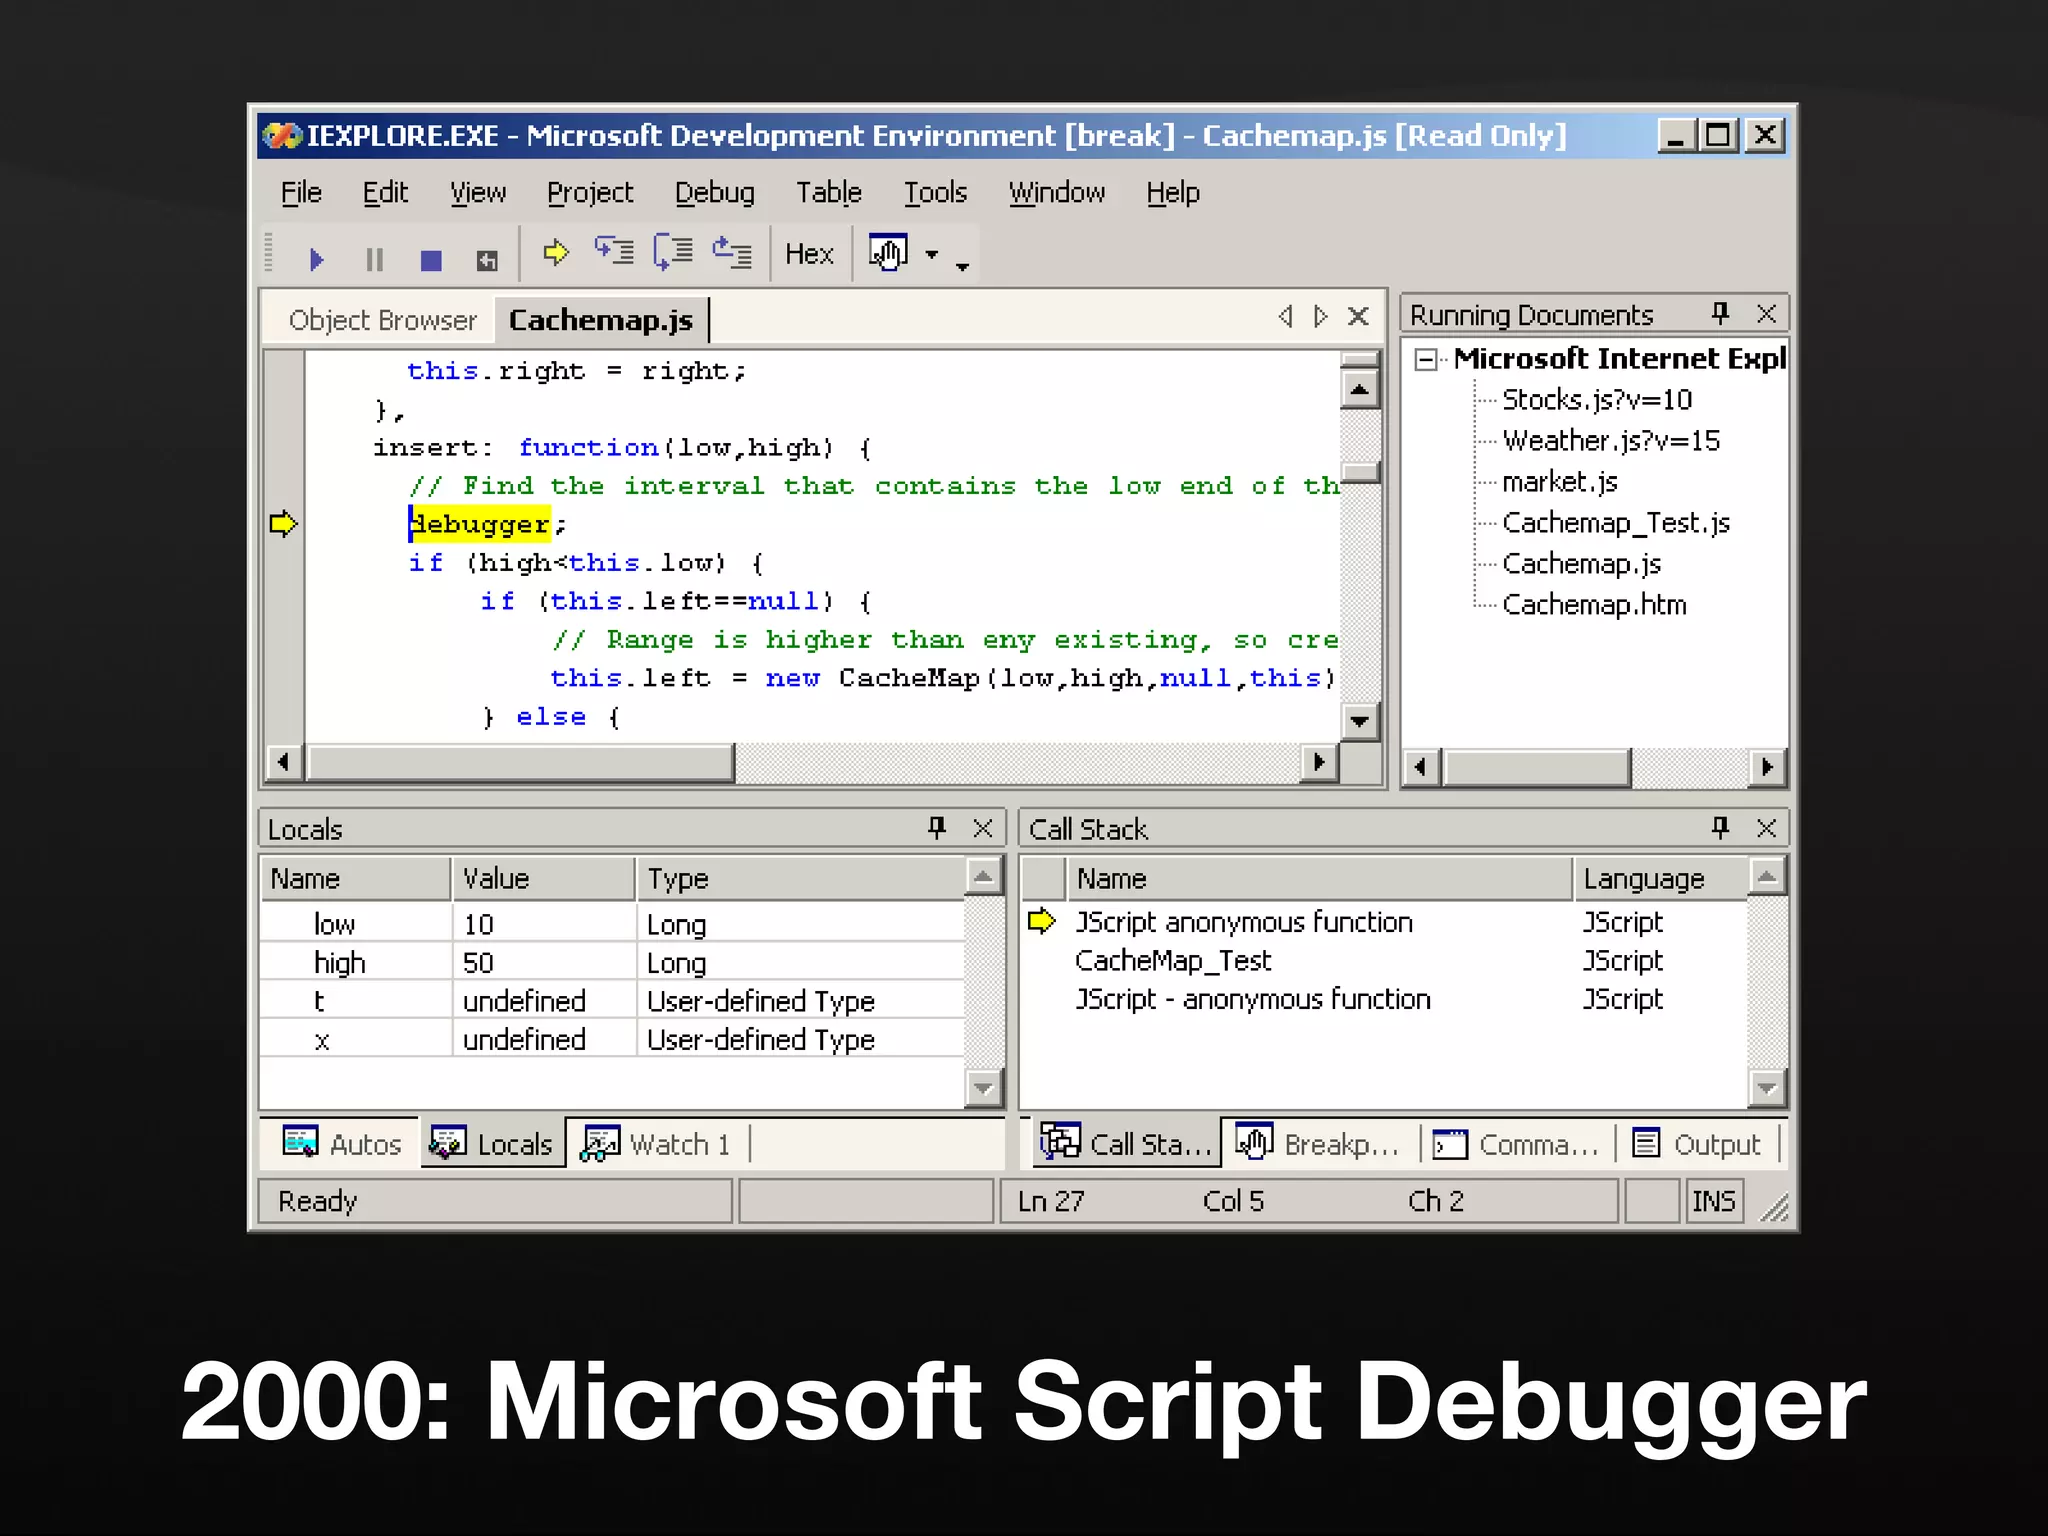Click the Restart debugging icon
2048x1536 pixels.
tap(487, 260)
